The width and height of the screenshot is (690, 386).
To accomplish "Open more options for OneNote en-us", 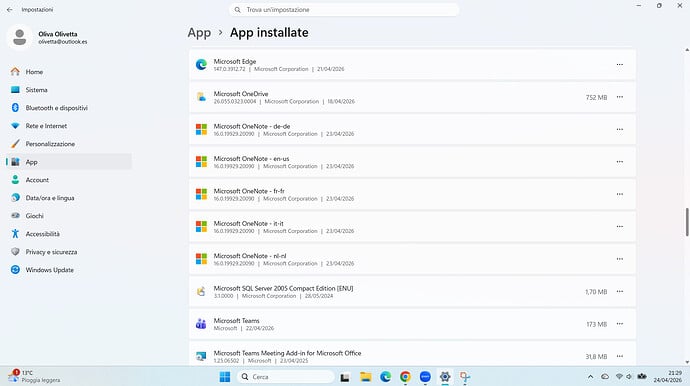I will point(620,162).
